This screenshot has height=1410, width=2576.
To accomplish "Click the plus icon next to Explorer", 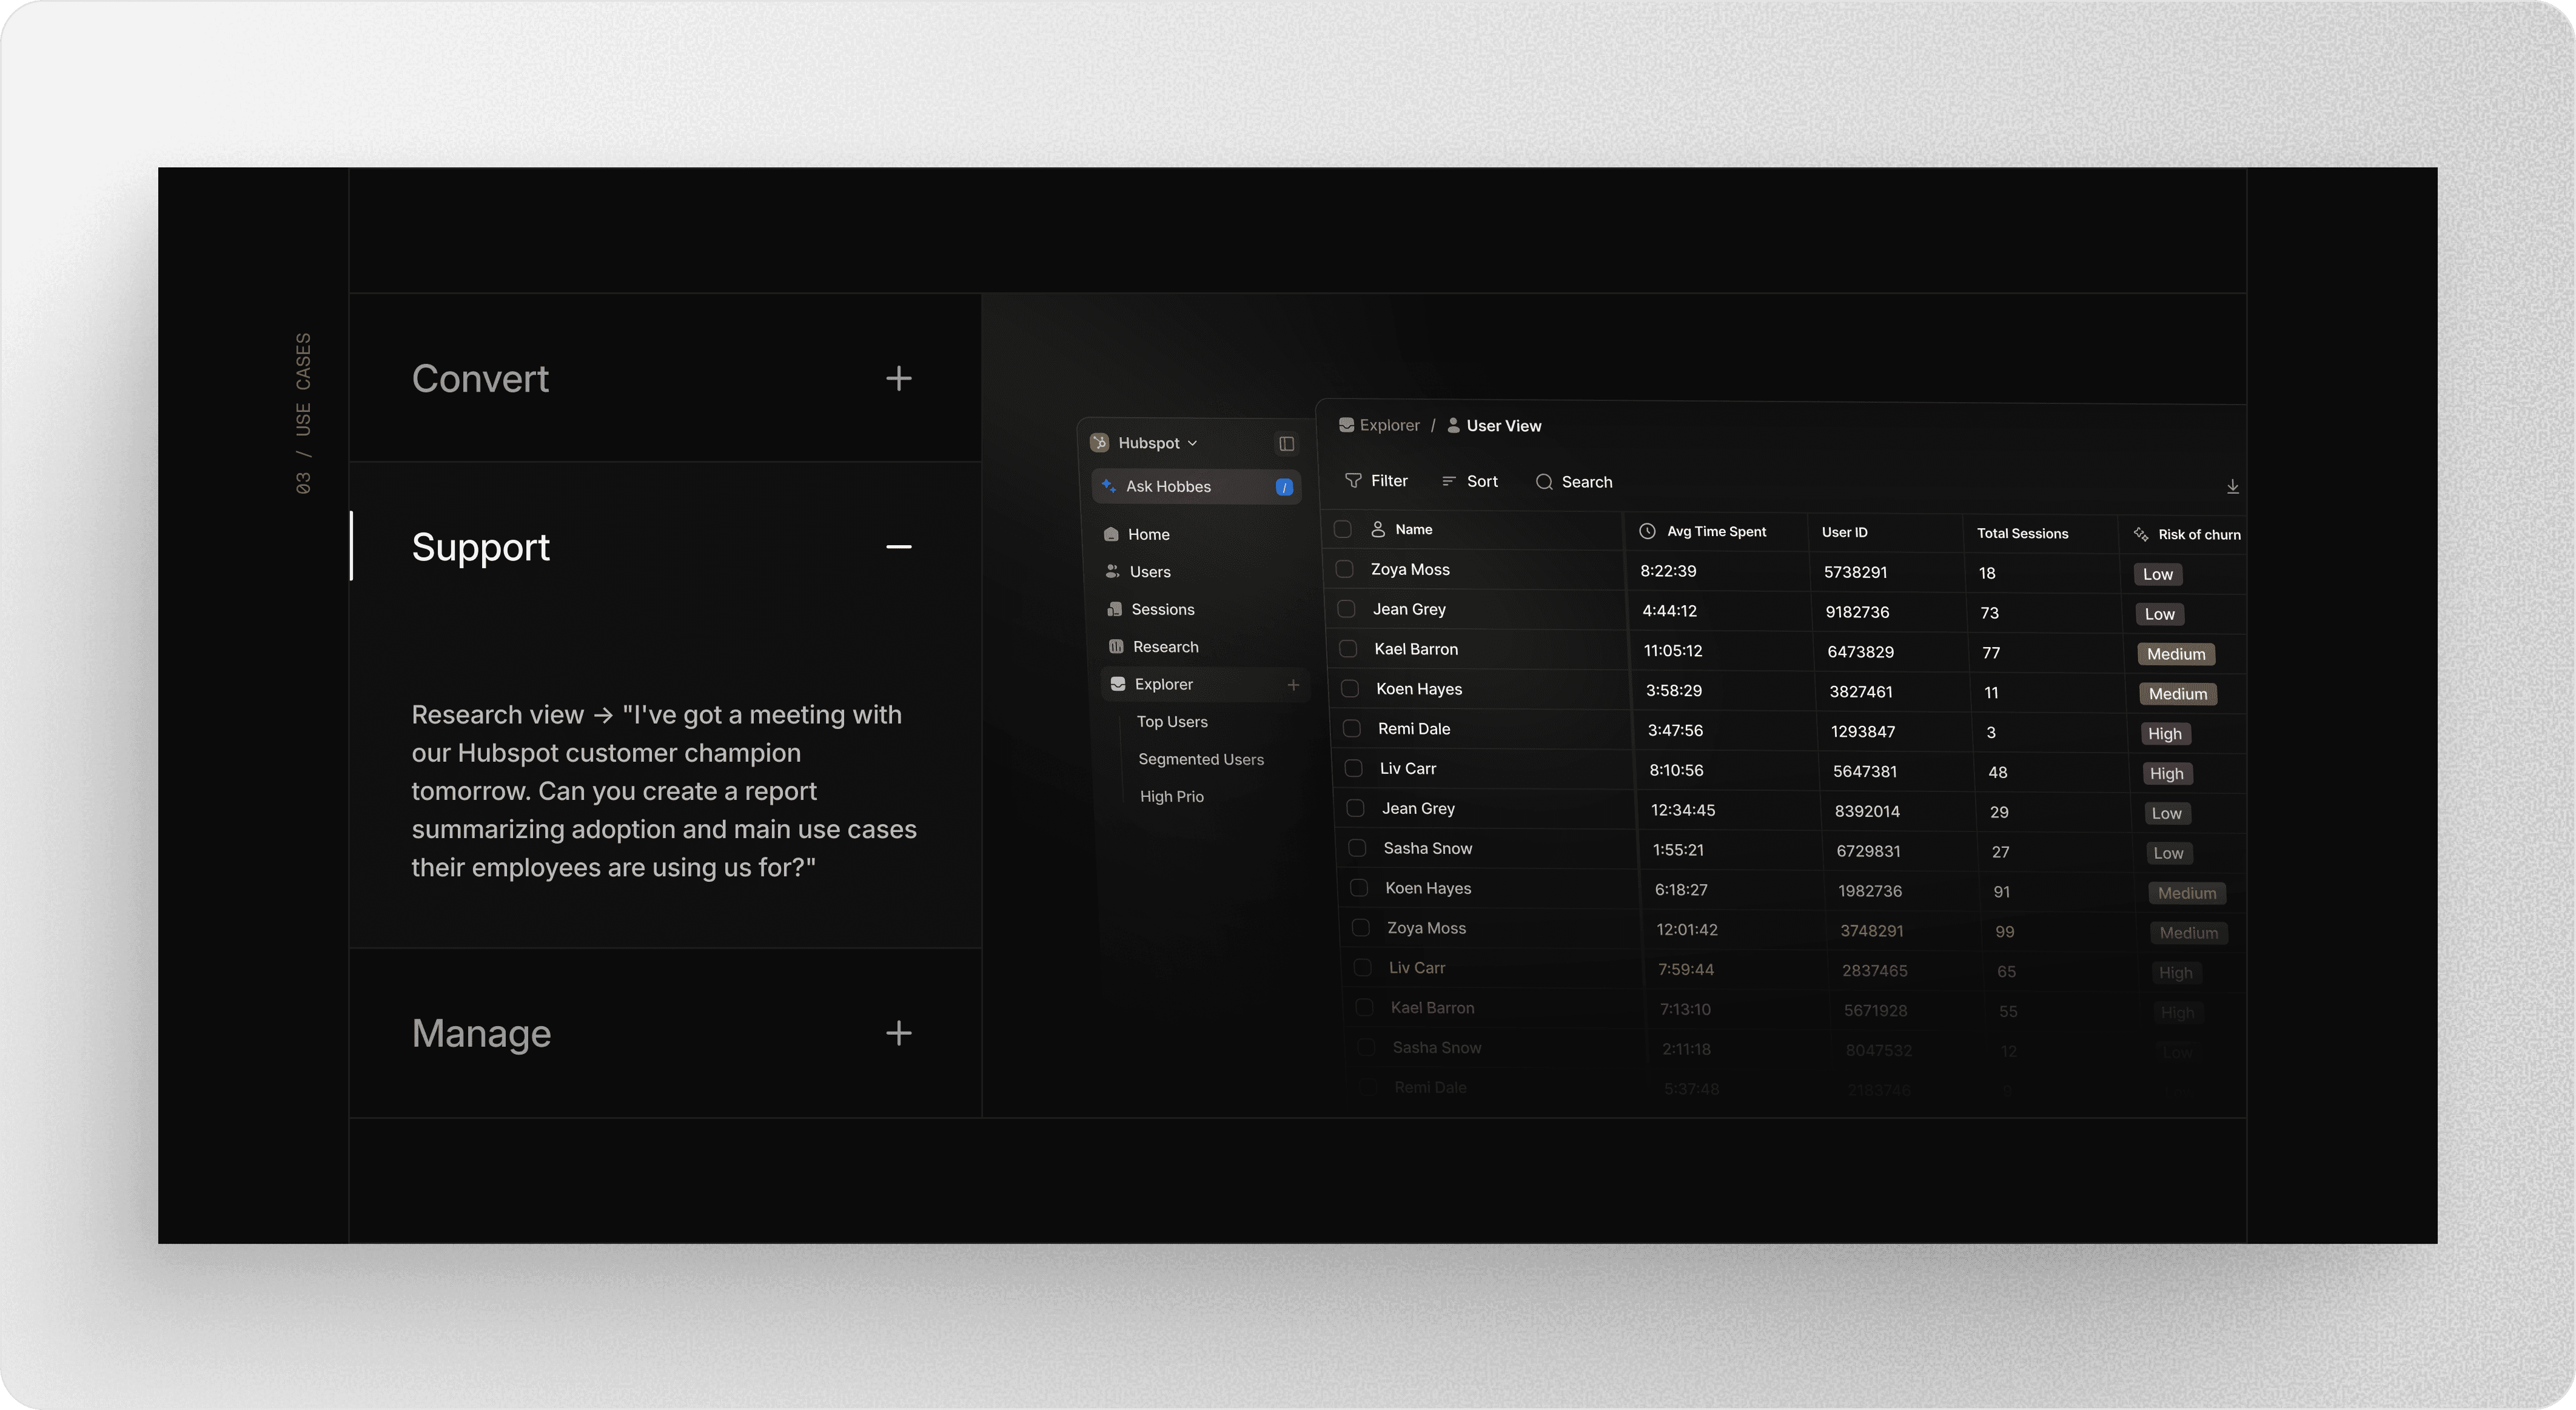I will pos(1293,685).
